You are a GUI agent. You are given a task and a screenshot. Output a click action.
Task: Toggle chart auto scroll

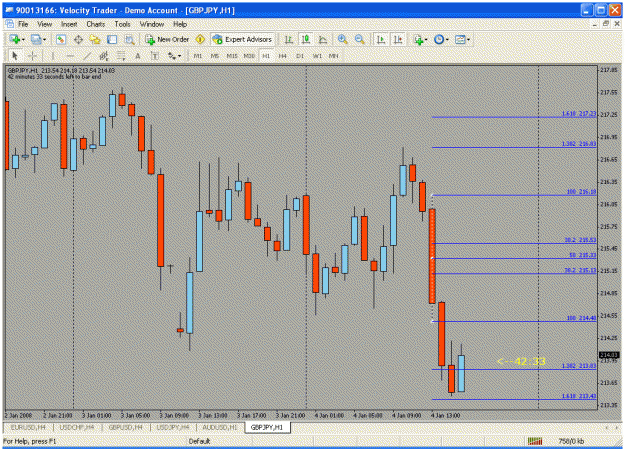pyautogui.click(x=381, y=39)
